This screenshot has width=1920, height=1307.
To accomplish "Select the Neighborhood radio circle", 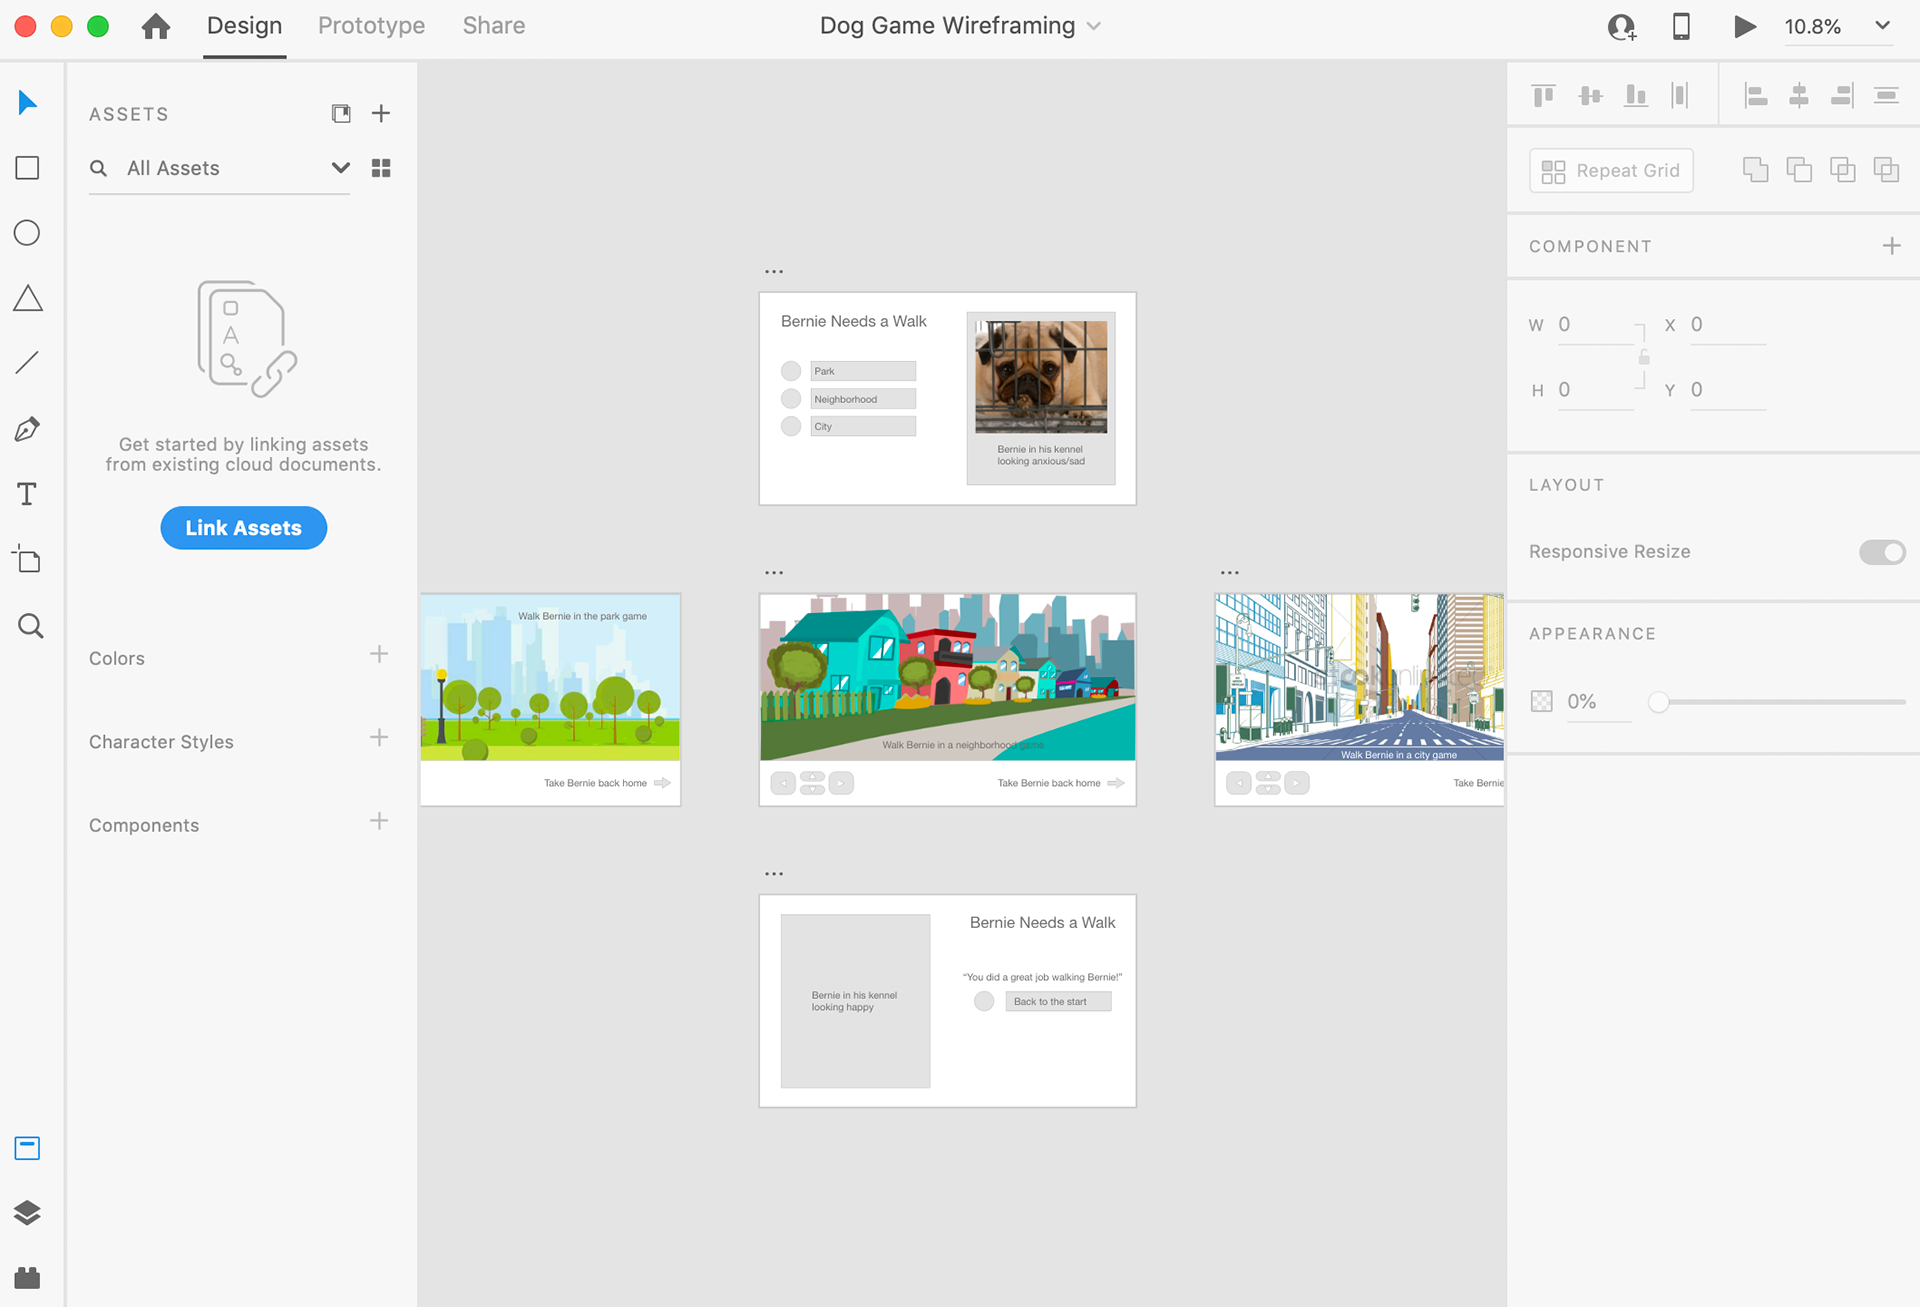I will (x=791, y=399).
